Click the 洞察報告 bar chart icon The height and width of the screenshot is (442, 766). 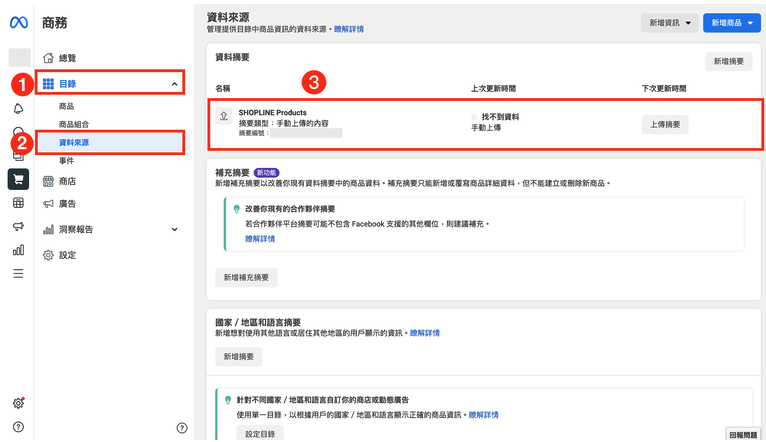48,229
